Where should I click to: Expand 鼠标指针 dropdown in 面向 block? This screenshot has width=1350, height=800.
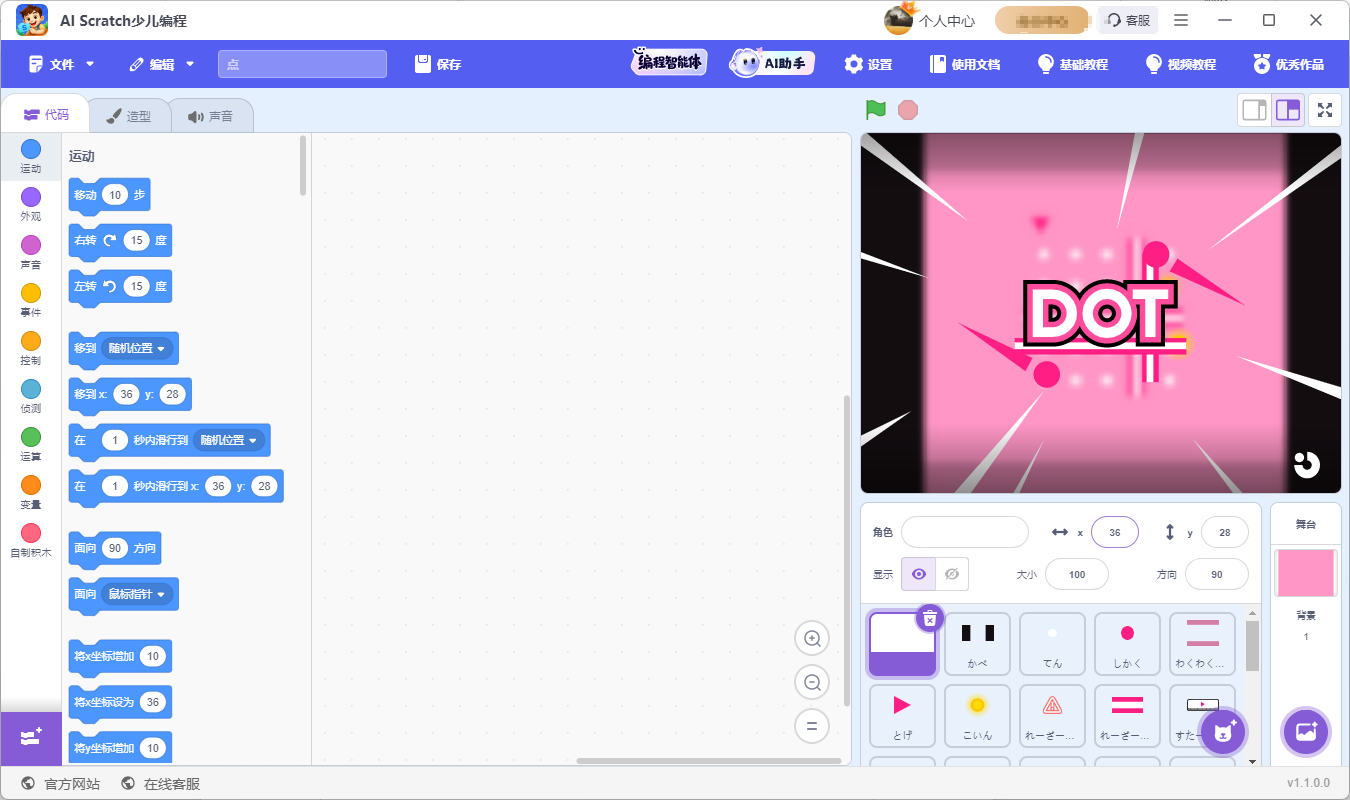138,594
